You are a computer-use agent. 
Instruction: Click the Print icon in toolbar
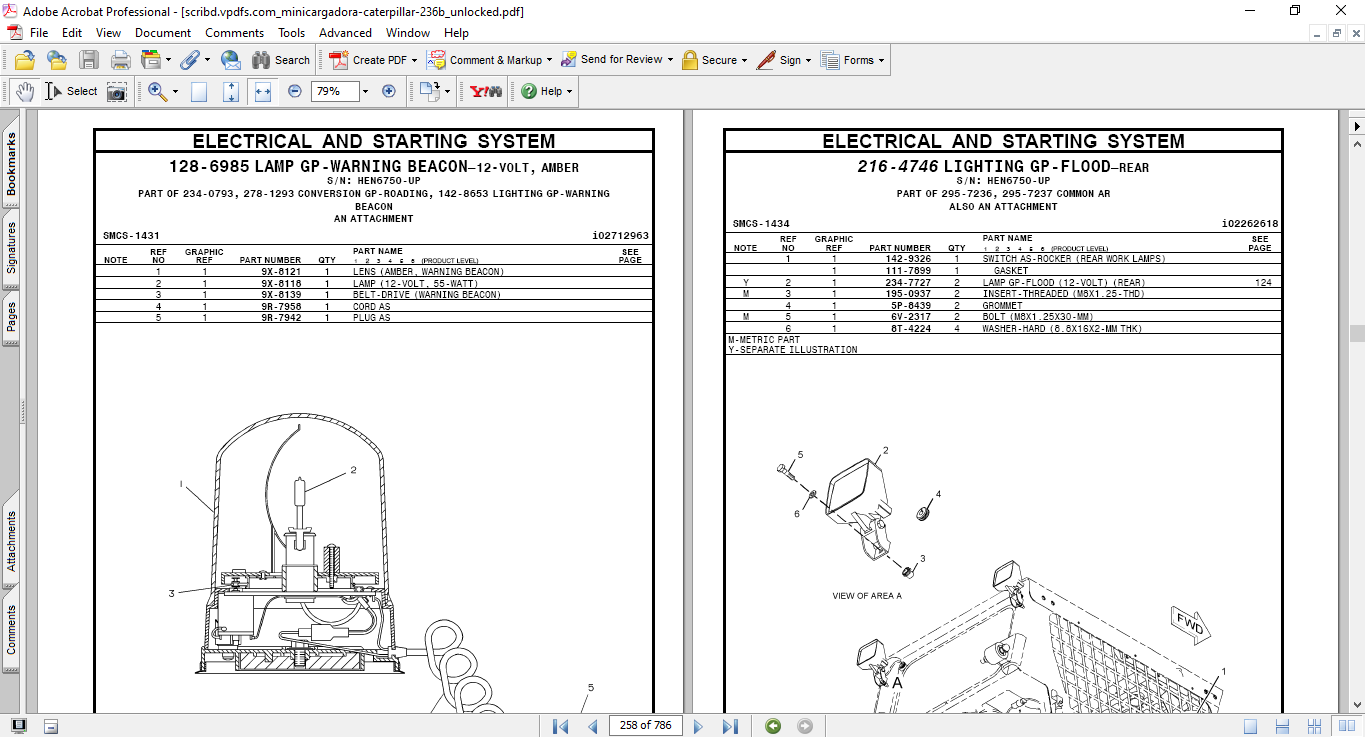click(x=121, y=60)
